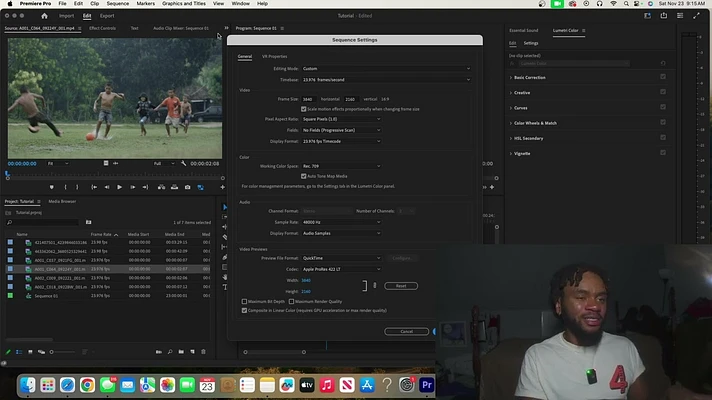The height and width of the screenshot is (400, 712).
Task: Click the horizontal frame size field
Action: 308,99
